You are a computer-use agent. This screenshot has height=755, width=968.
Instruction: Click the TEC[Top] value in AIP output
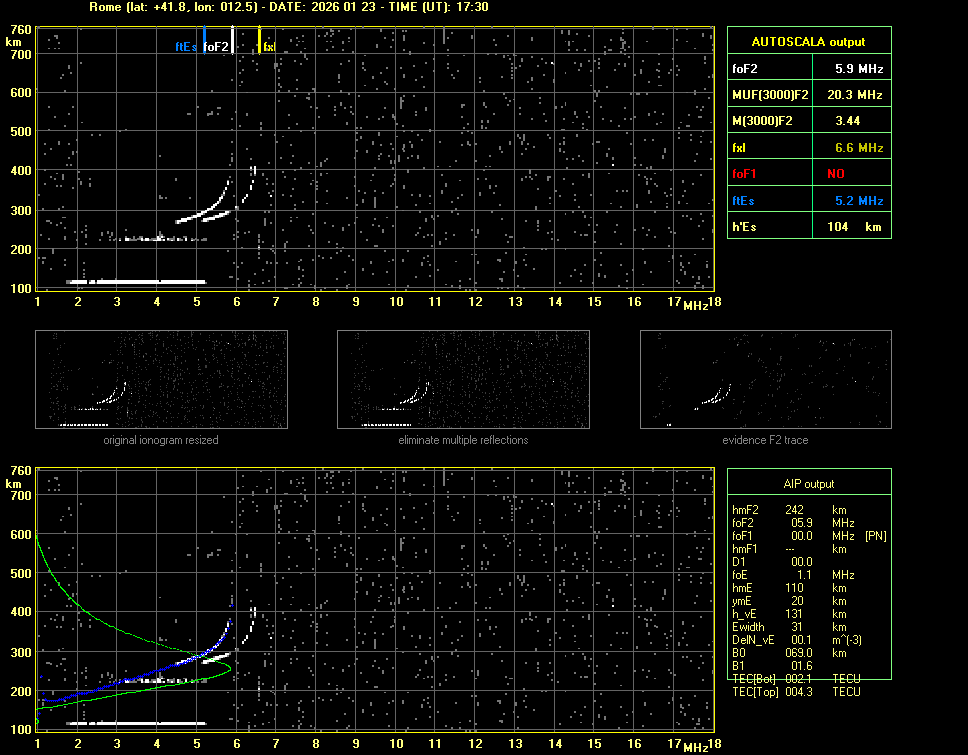[x=799, y=692]
